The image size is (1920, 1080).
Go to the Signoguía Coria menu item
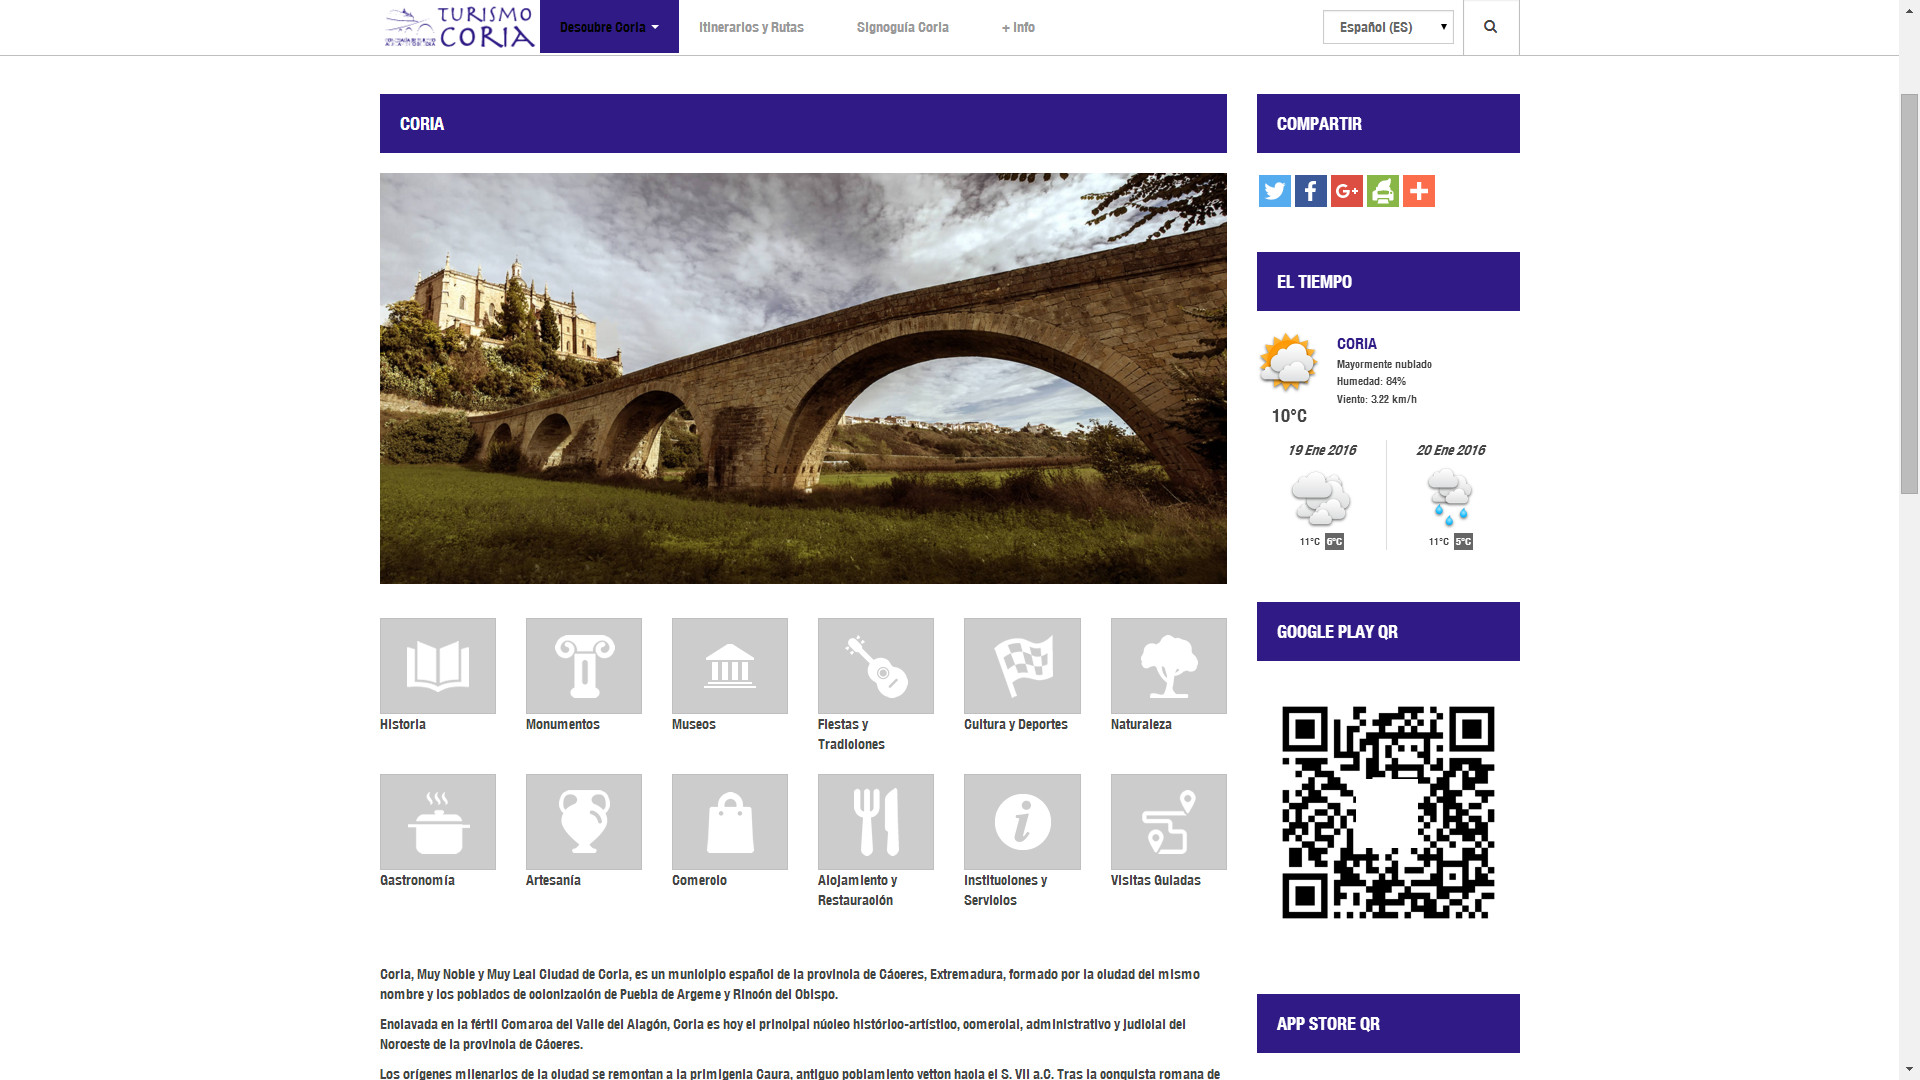[902, 27]
